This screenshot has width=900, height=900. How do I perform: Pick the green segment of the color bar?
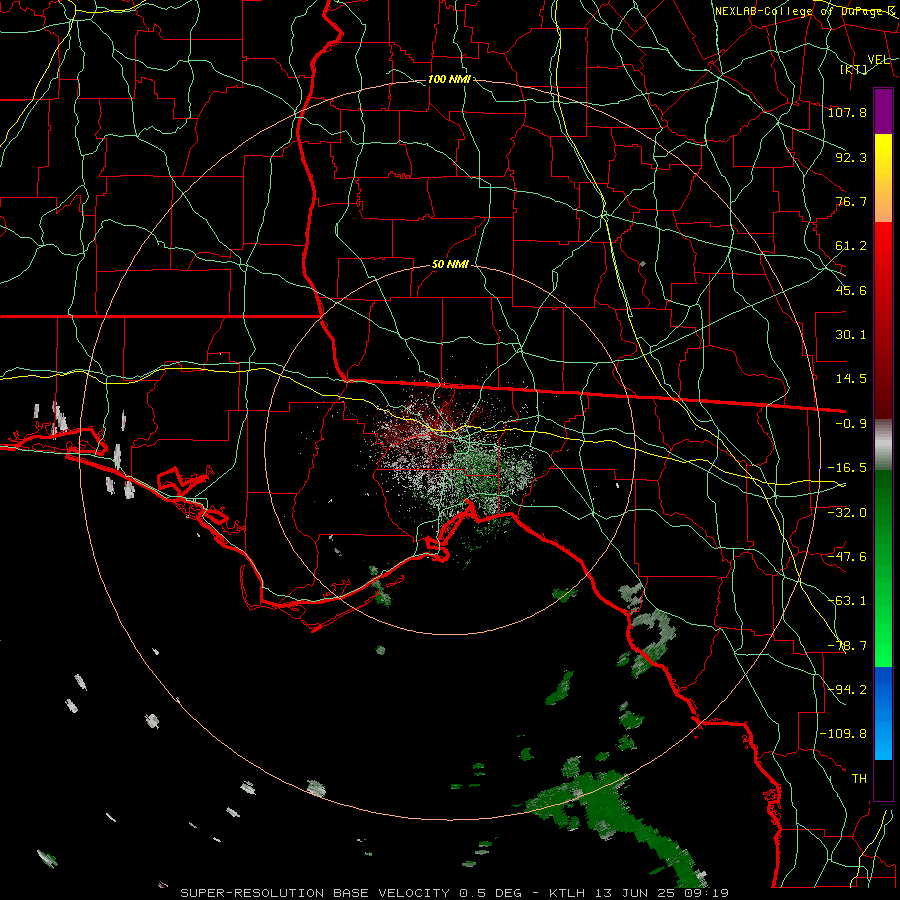(x=883, y=568)
